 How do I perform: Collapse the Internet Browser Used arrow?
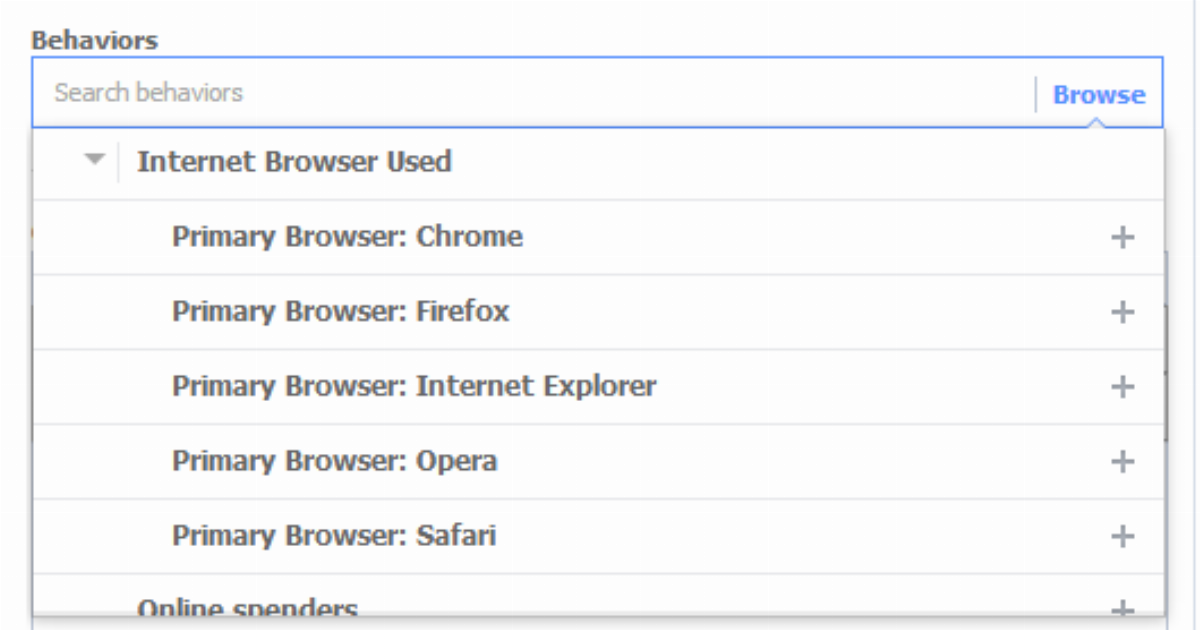(95, 160)
